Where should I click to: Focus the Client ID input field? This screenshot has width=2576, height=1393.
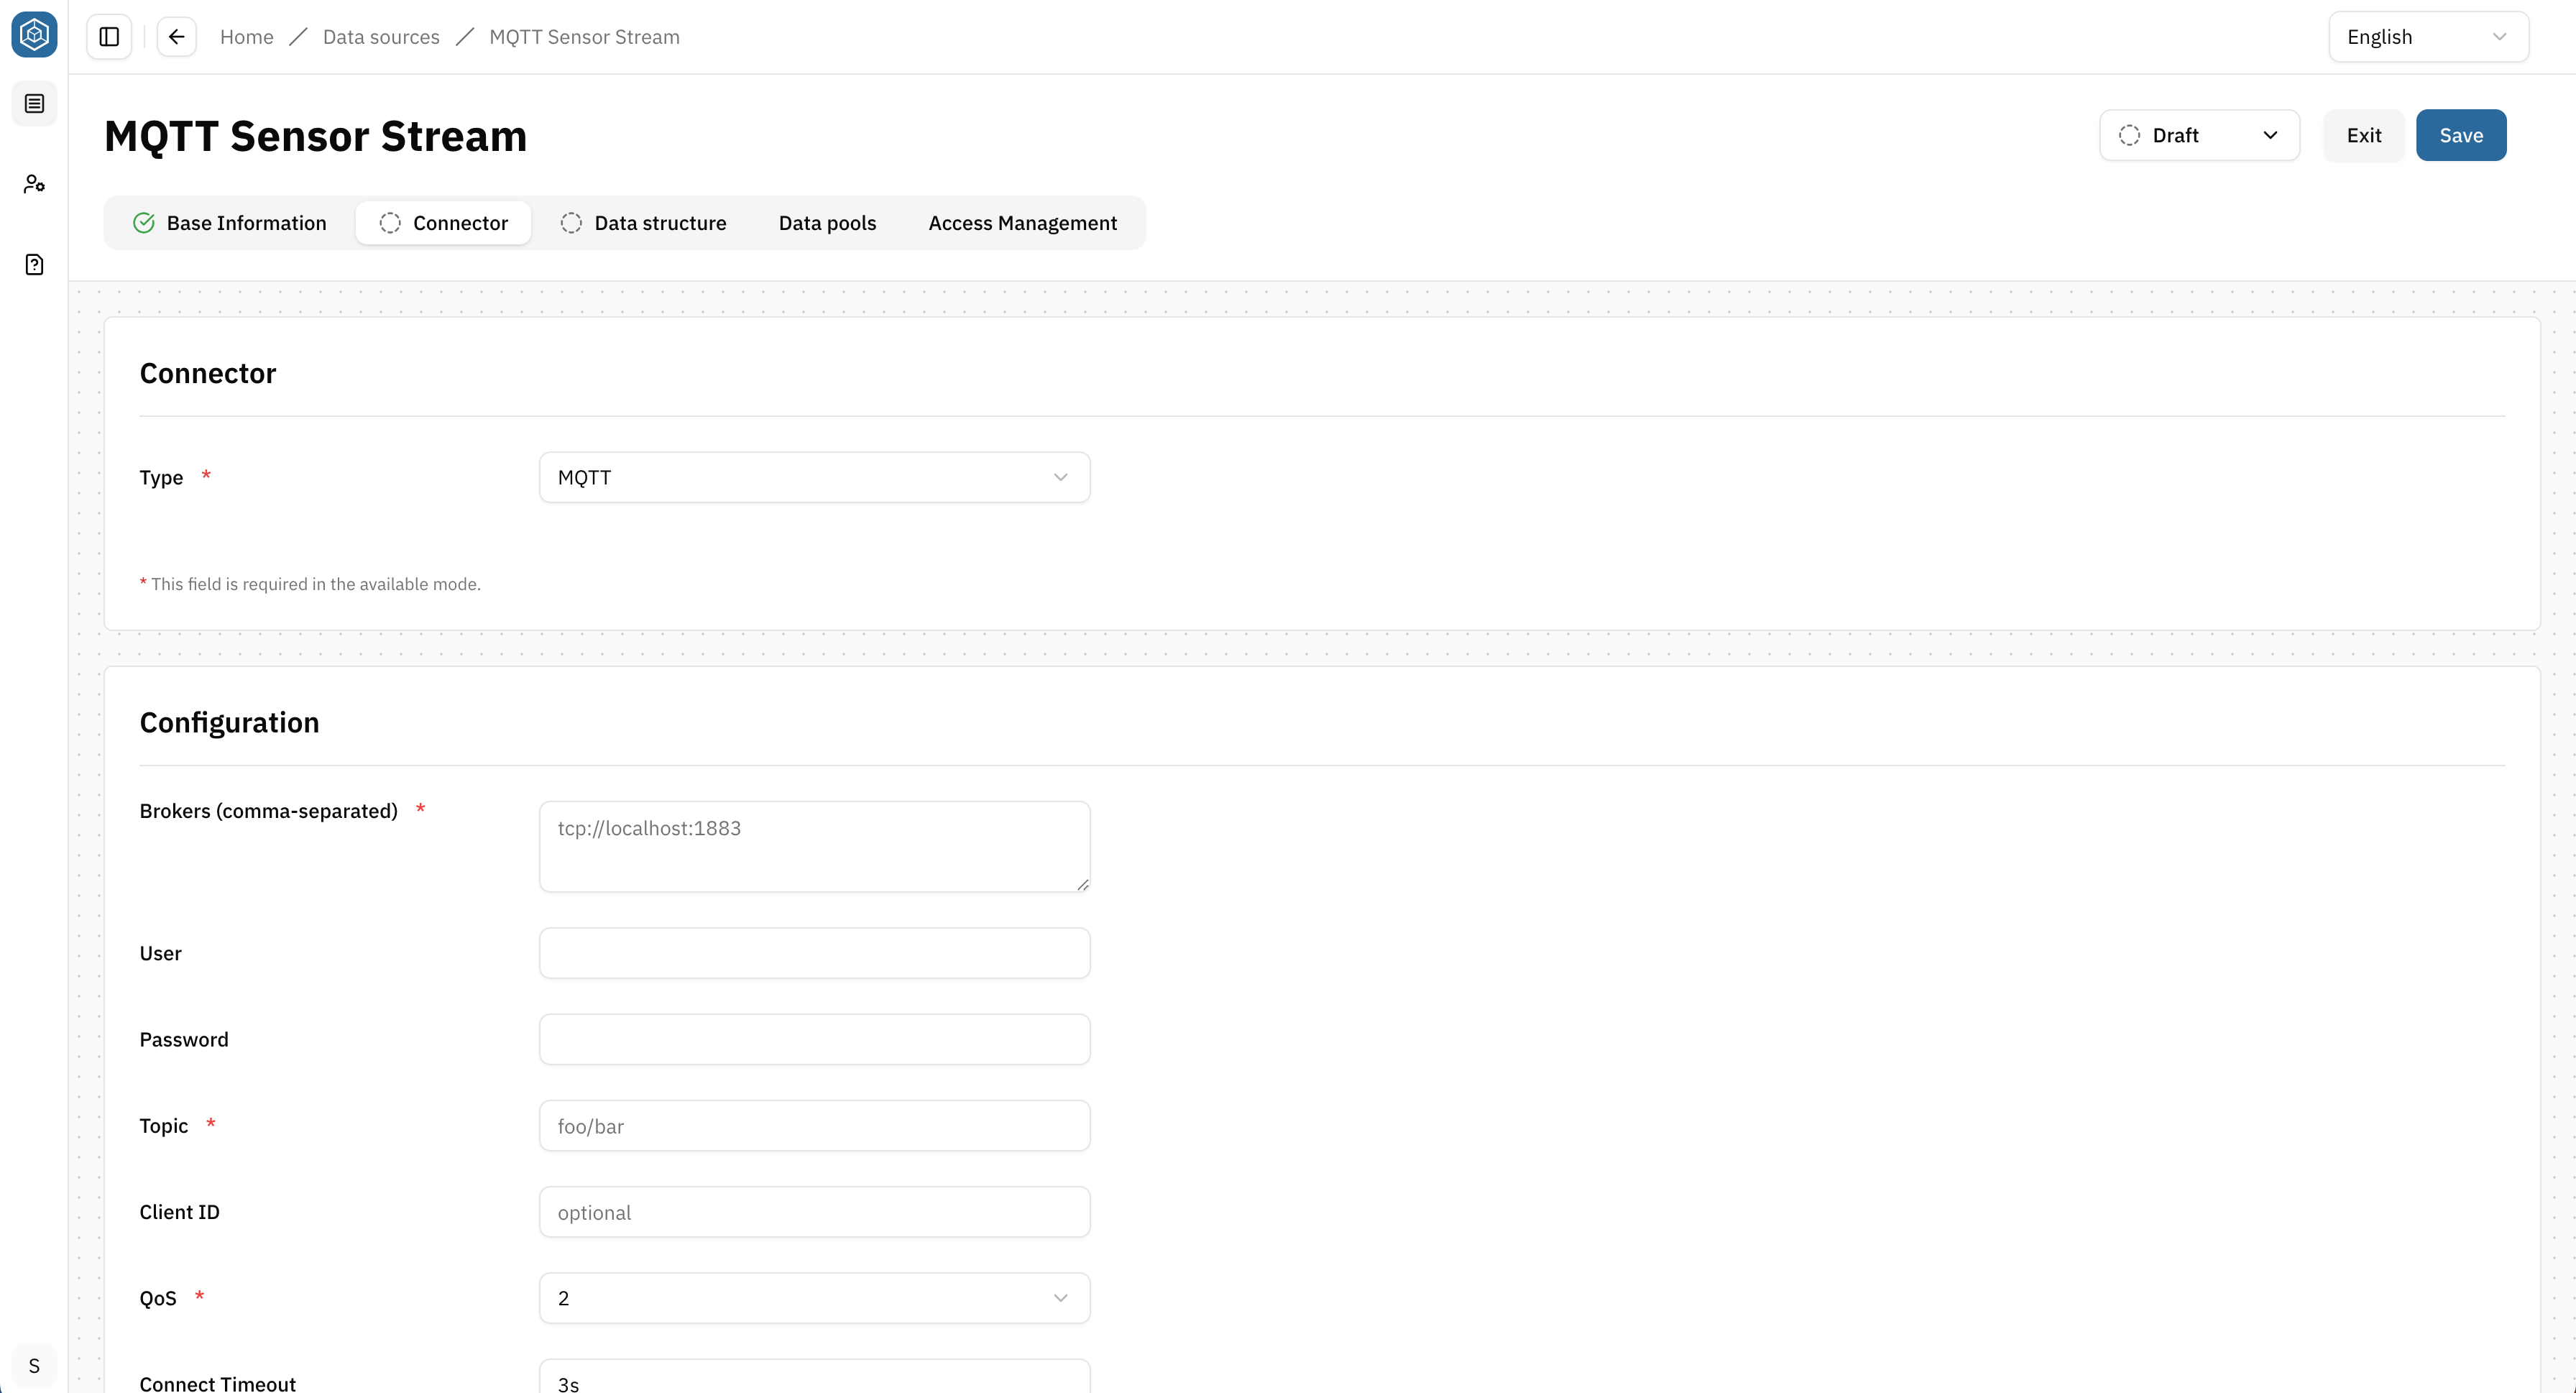coord(814,1212)
